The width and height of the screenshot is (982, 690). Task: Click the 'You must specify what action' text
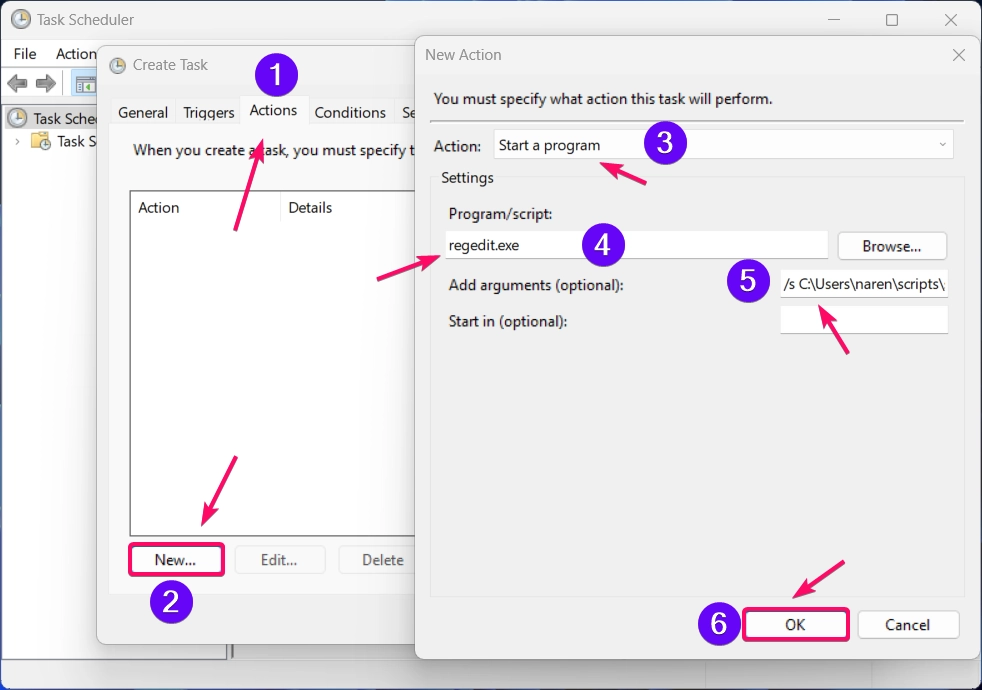tap(602, 99)
